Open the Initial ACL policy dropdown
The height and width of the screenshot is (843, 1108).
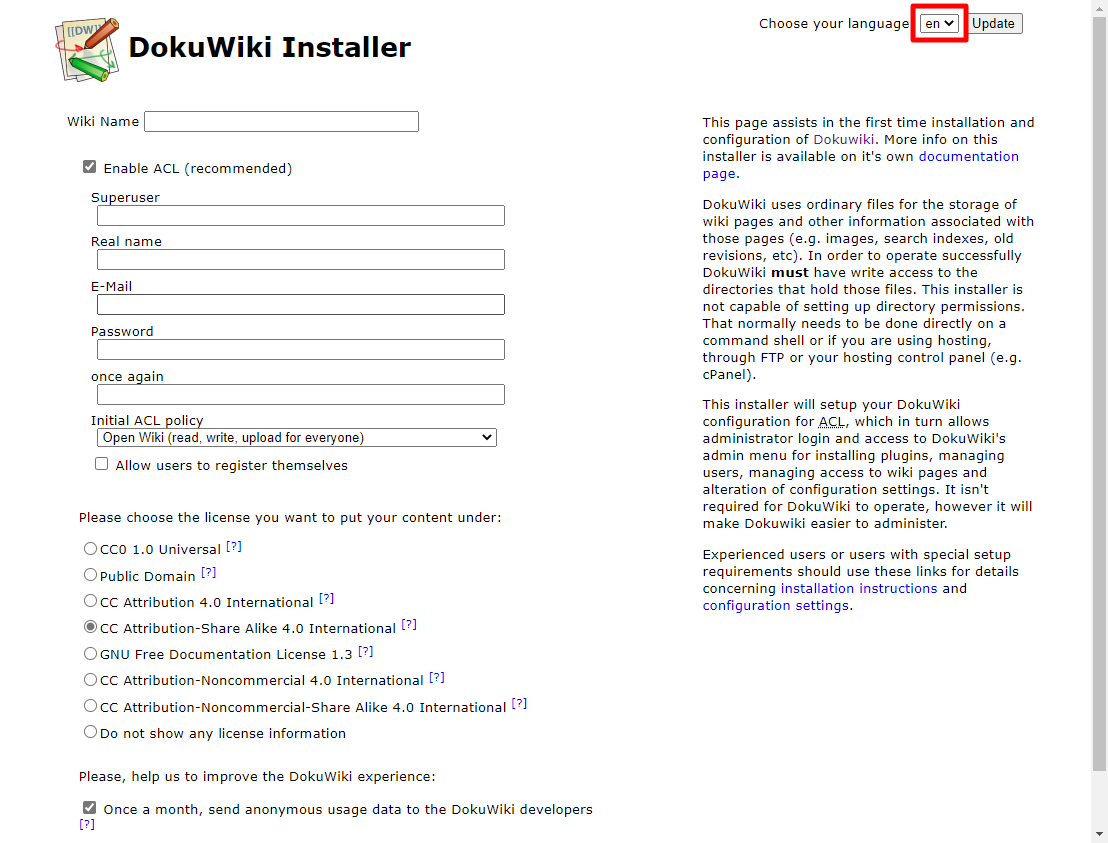click(x=295, y=437)
